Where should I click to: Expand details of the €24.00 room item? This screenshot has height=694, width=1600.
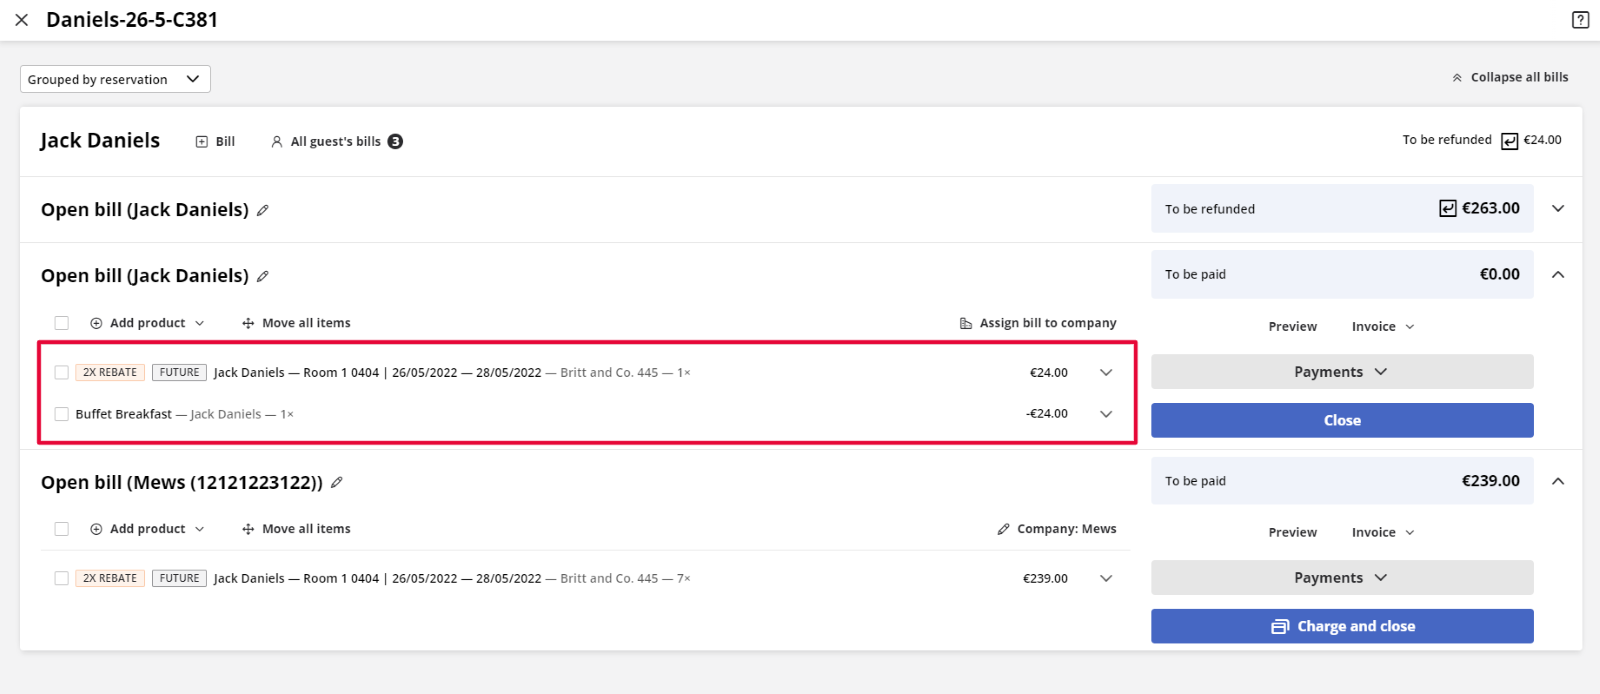1106,372
